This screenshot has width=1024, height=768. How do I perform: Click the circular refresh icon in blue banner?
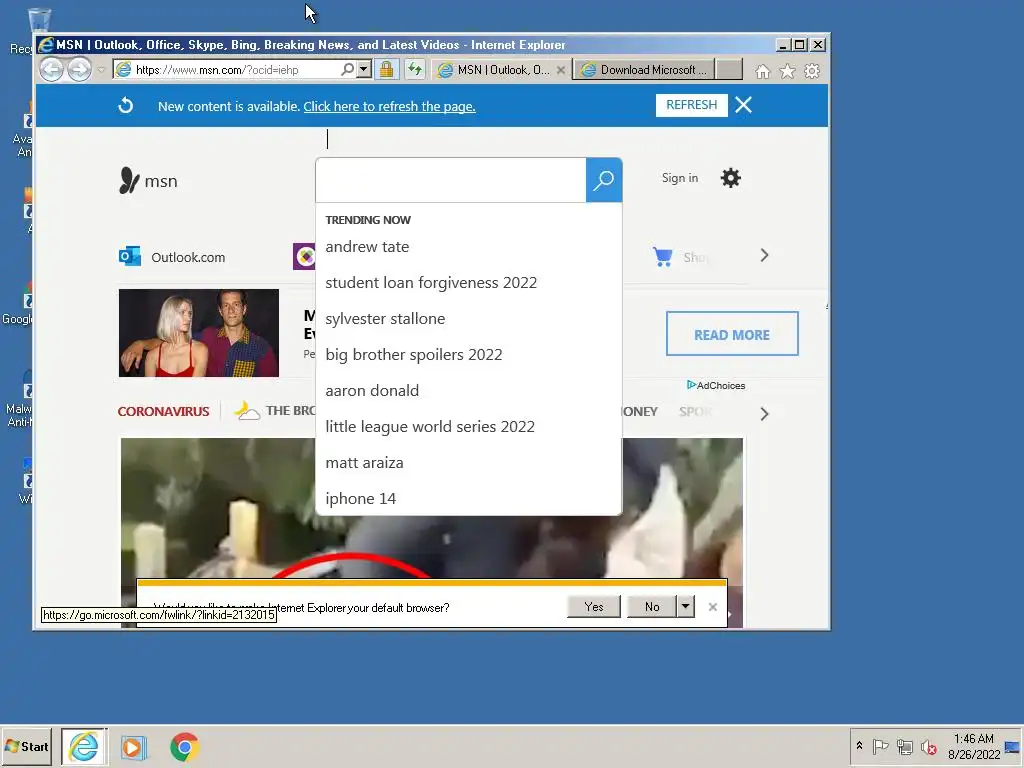[125, 106]
